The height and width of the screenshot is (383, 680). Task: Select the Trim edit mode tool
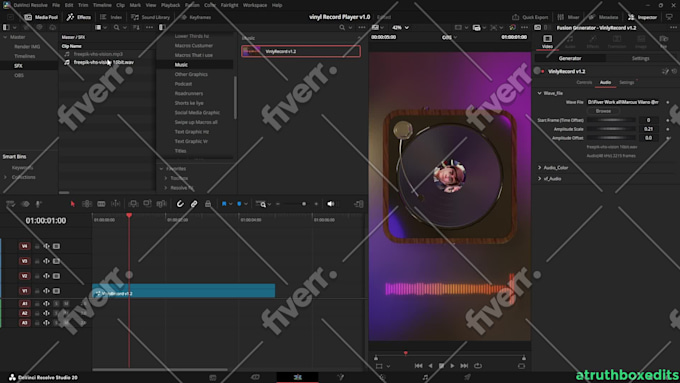[x=87, y=204]
